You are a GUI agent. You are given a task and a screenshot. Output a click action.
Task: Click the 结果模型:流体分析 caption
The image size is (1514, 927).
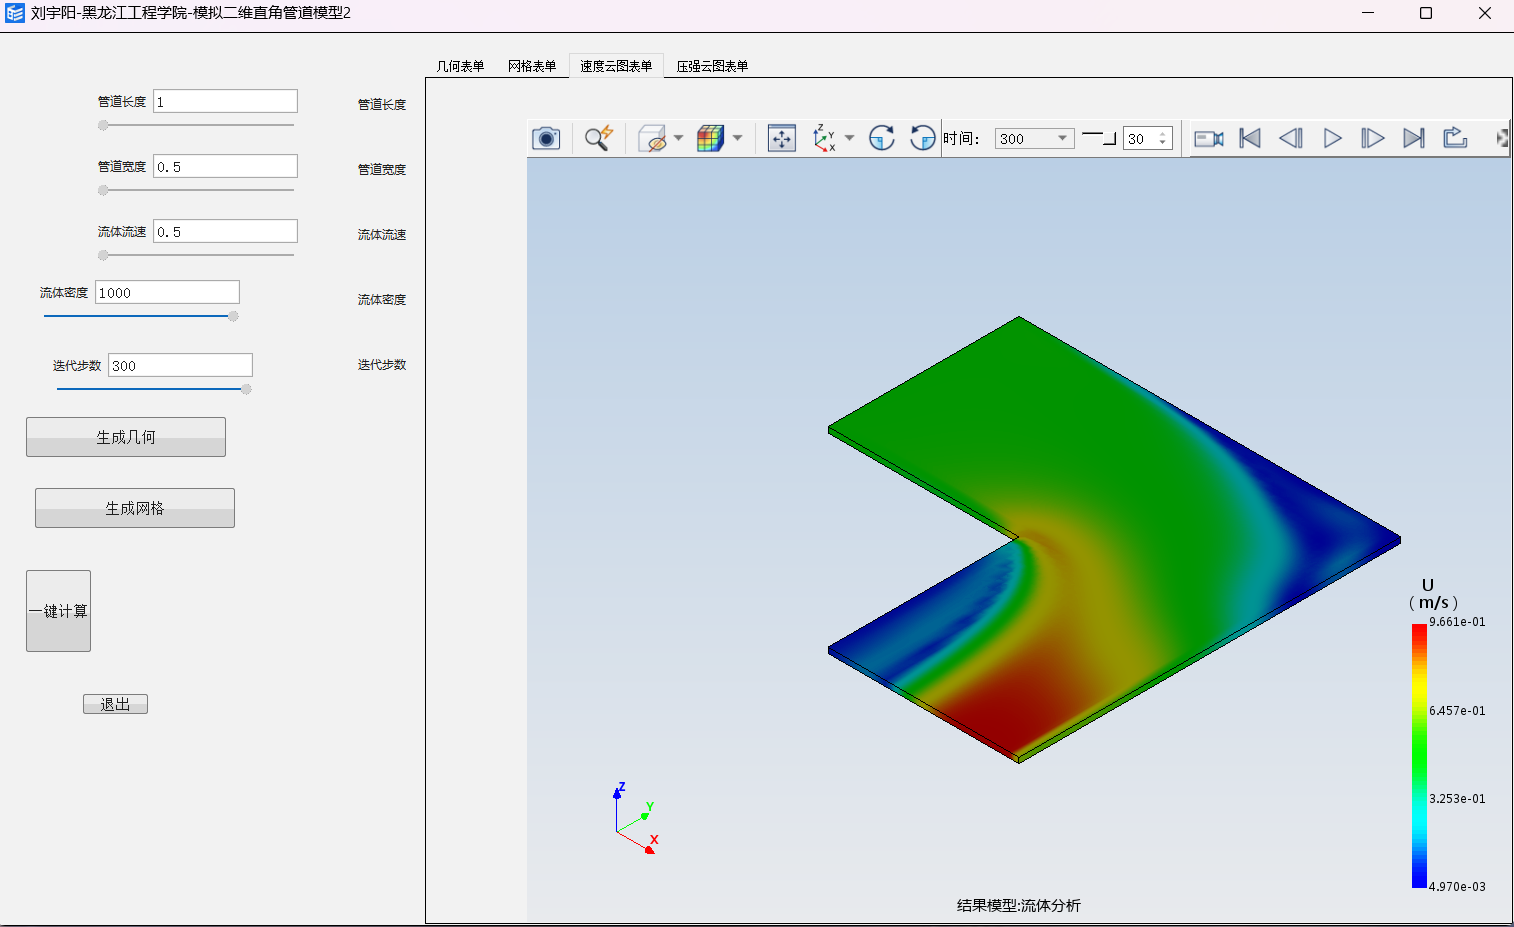[x=1018, y=905]
